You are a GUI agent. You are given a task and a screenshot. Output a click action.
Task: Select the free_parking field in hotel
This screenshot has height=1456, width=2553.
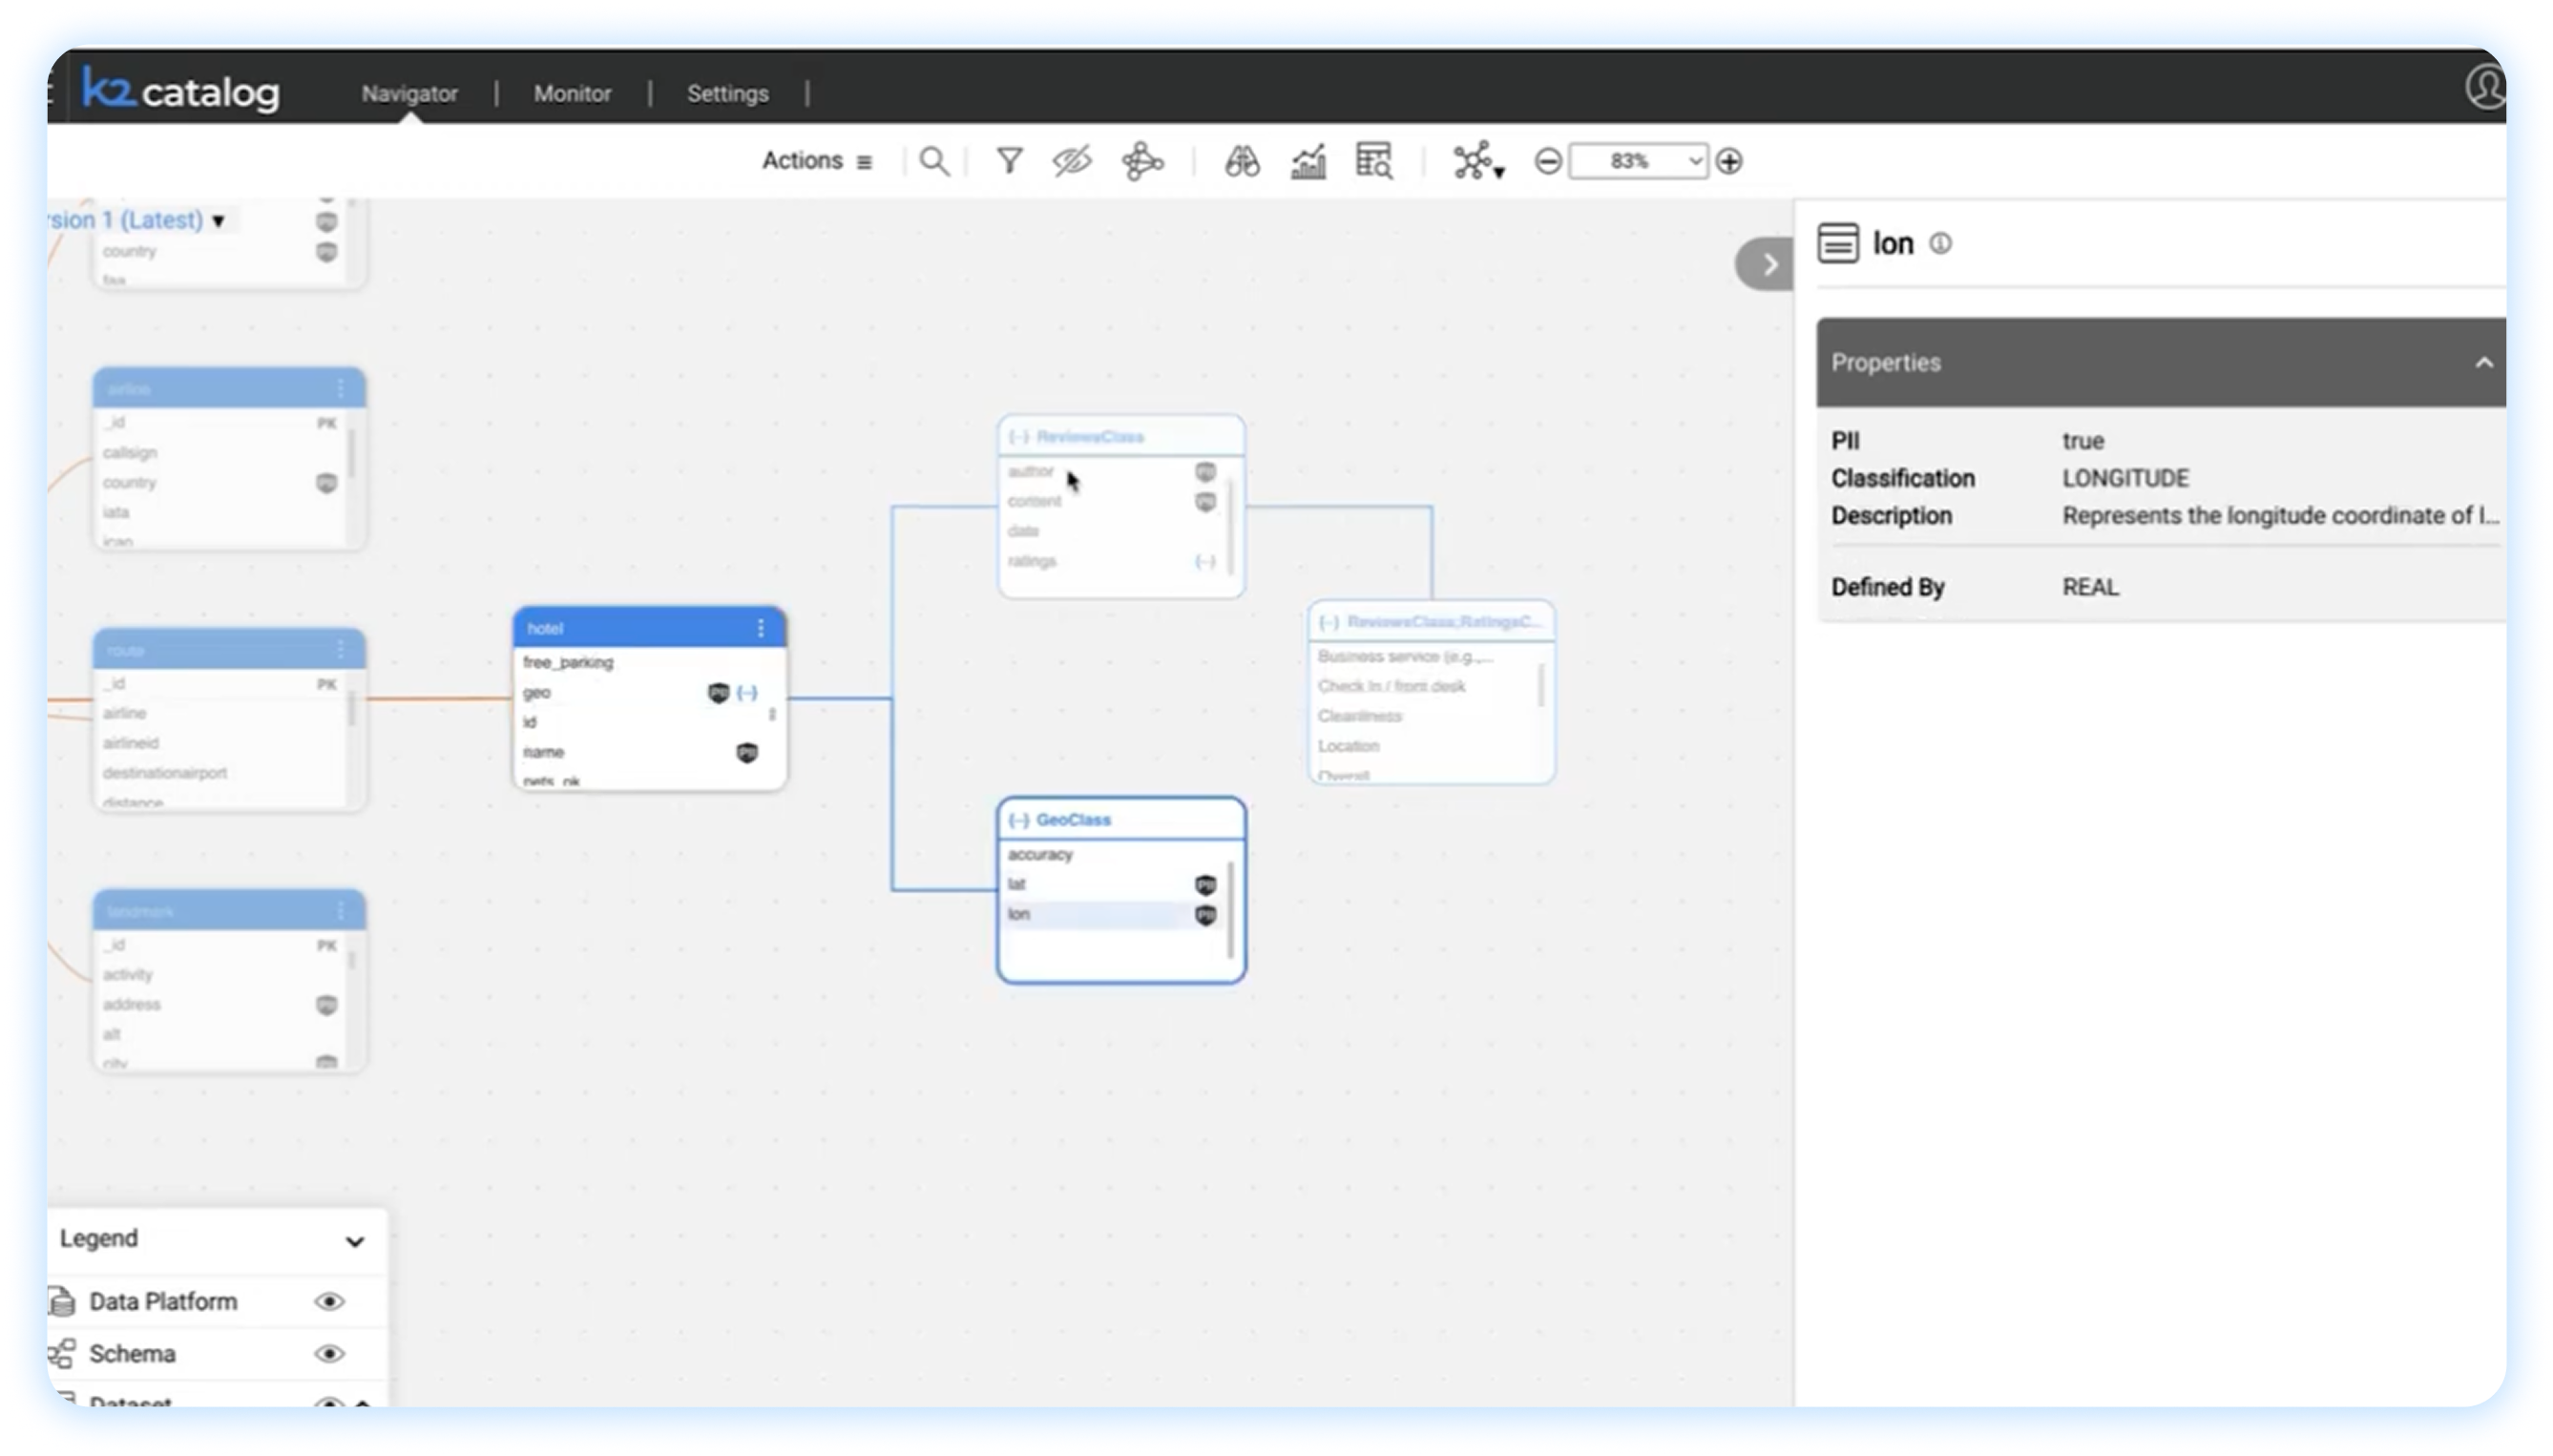click(640, 662)
